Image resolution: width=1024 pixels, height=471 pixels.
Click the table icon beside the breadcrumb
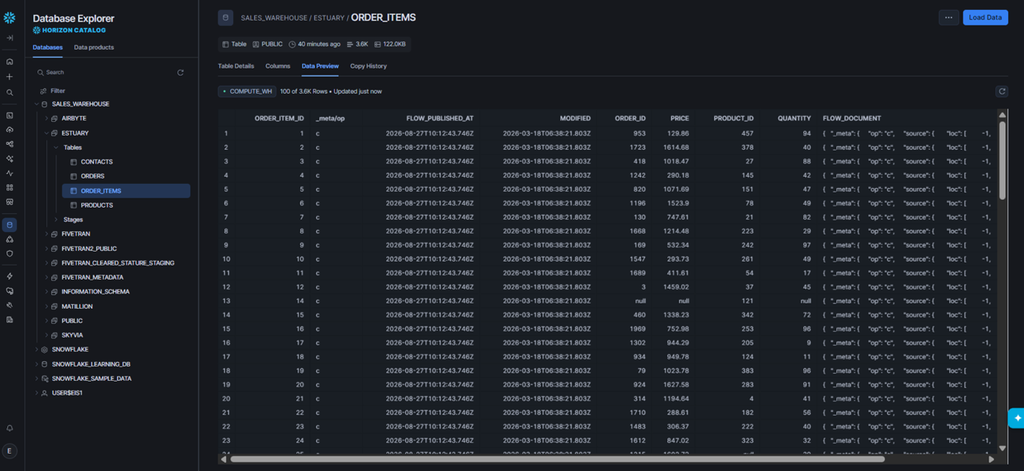(225, 18)
